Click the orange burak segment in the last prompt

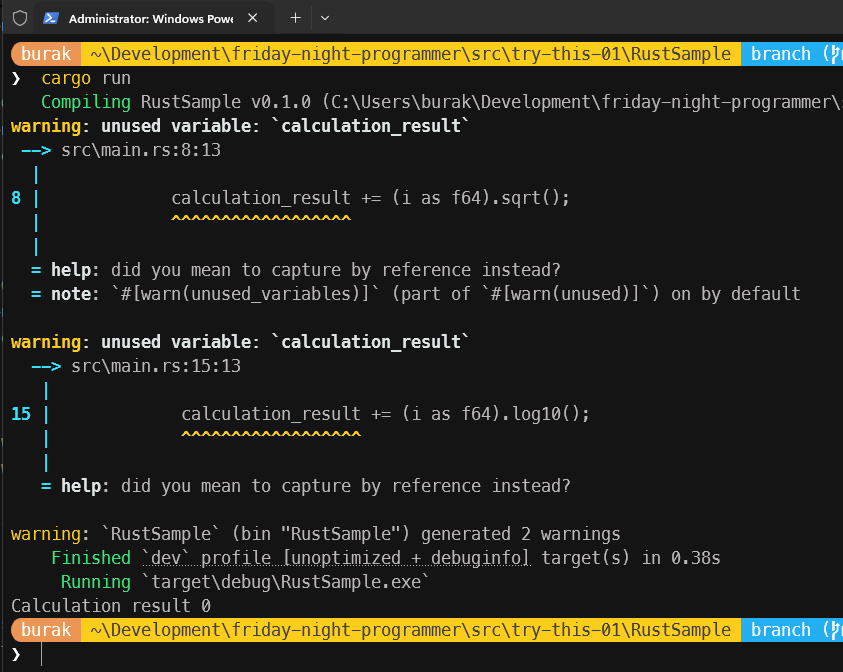click(45, 630)
